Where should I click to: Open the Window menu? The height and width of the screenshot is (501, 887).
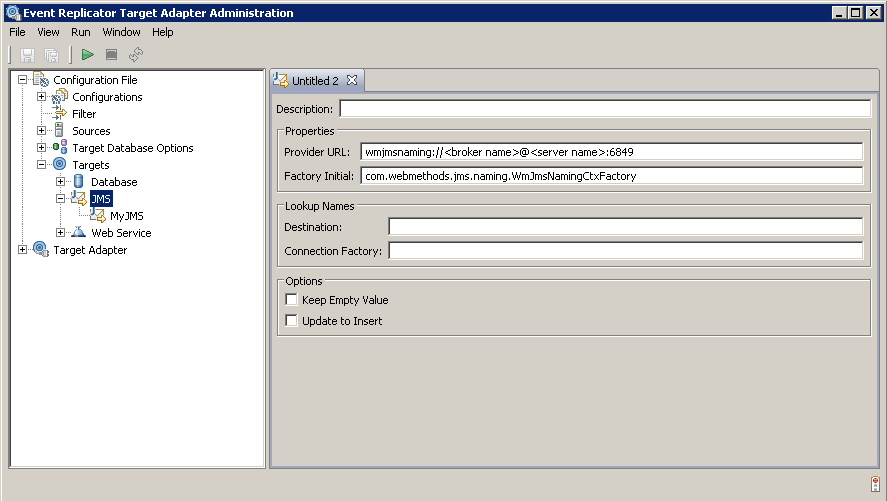[121, 32]
